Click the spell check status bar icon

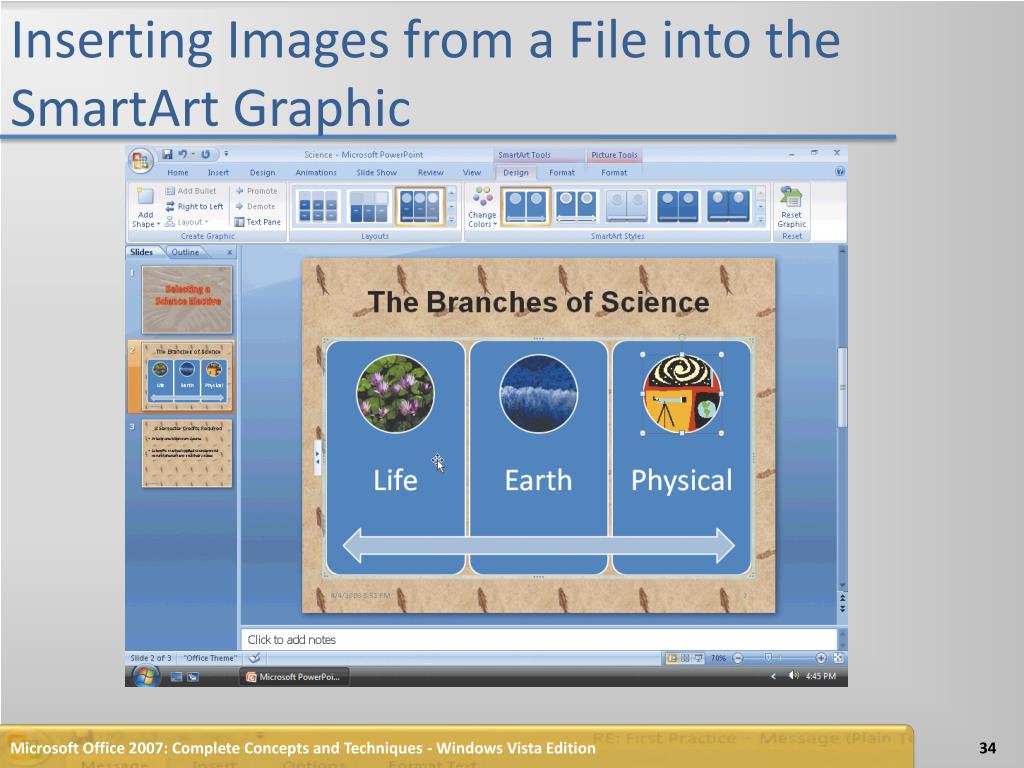[255, 658]
